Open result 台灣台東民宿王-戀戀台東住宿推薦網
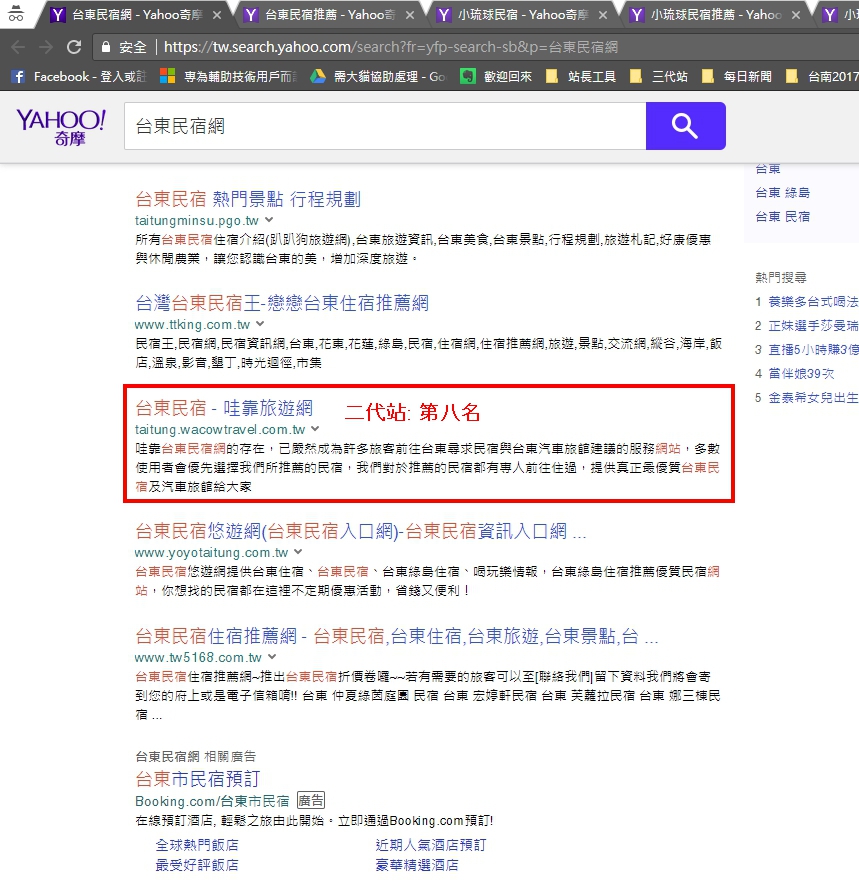 [282, 303]
